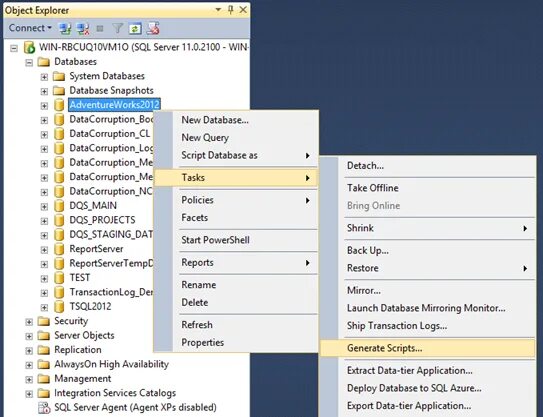The height and width of the screenshot is (417, 543).
Task: Click the Integration Services Catalogs folder icon
Action: coord(44,393)
